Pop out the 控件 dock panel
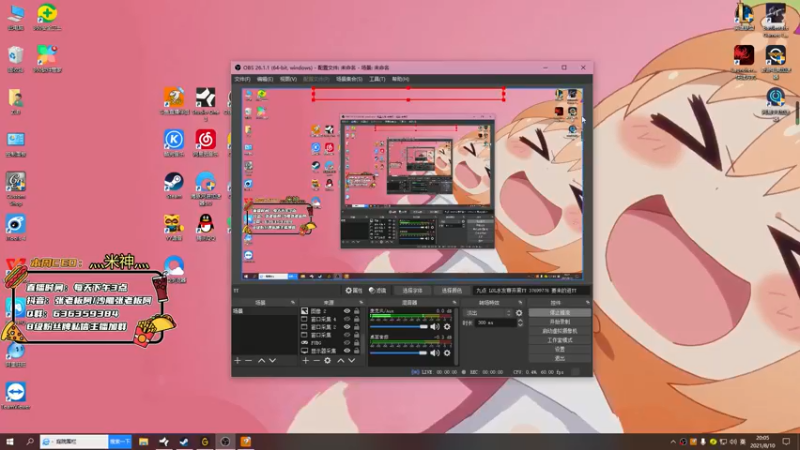 tap(588, 303)
